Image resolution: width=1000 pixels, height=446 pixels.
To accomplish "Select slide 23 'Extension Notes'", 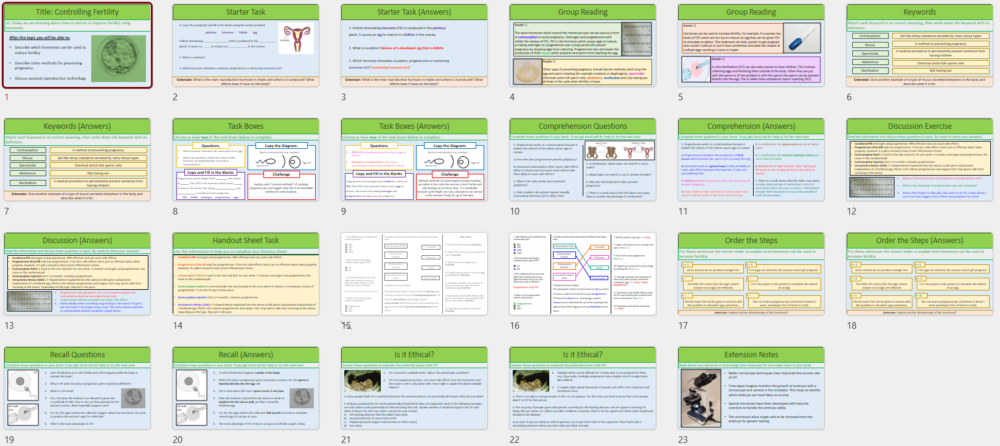I will pyautogui.click(x=751, y=389).
